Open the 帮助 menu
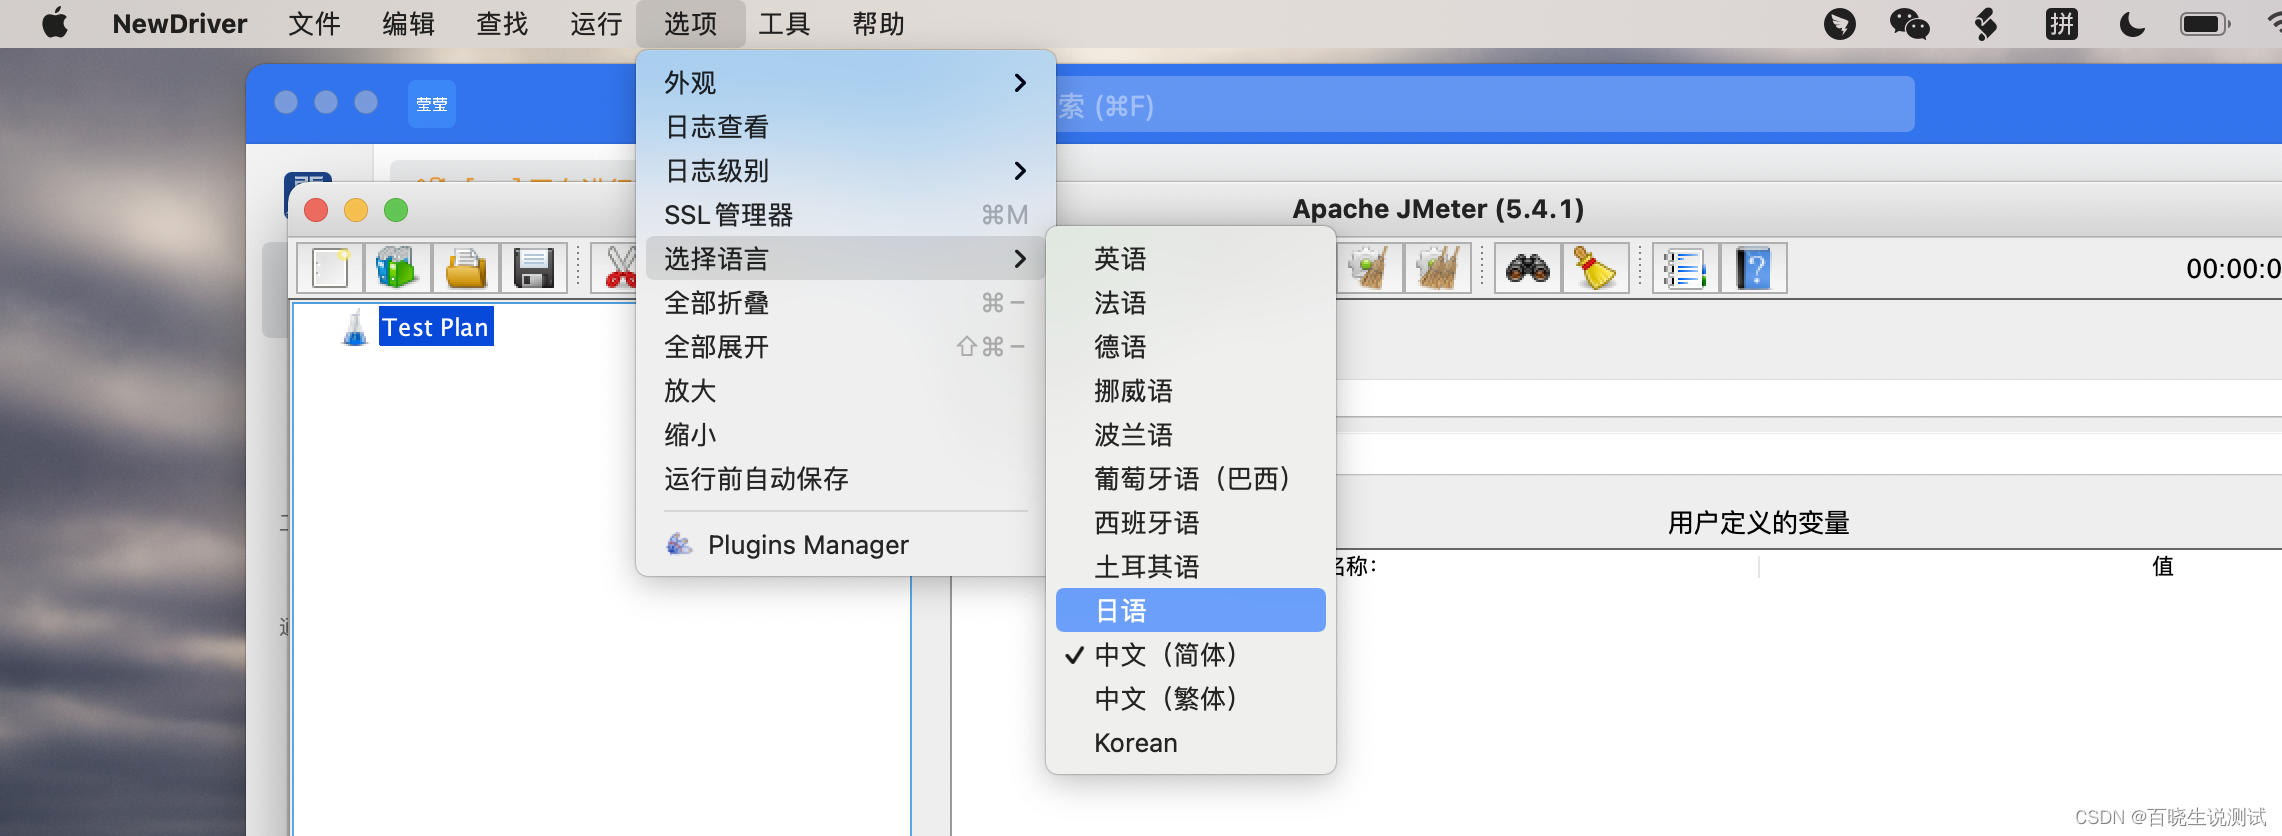This screenshot has width=2282, height=836. click(878, 23)
